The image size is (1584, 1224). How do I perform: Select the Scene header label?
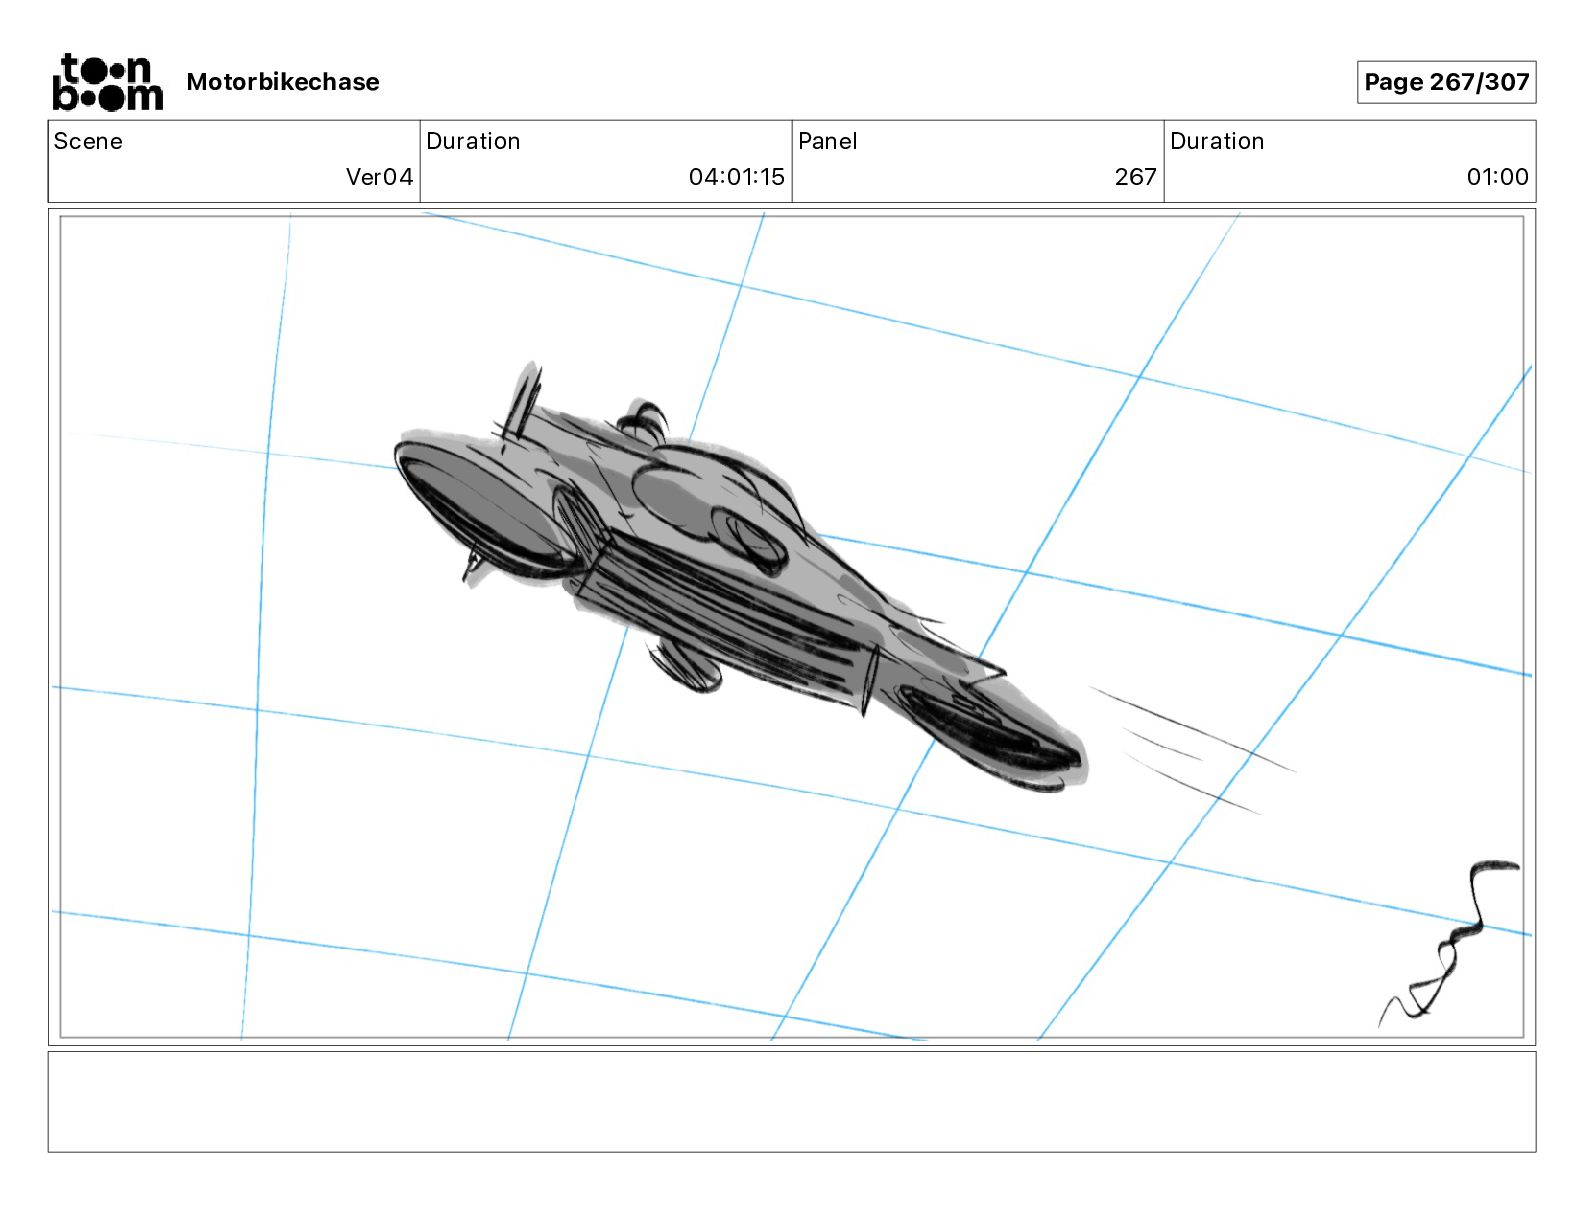point(88,141)
